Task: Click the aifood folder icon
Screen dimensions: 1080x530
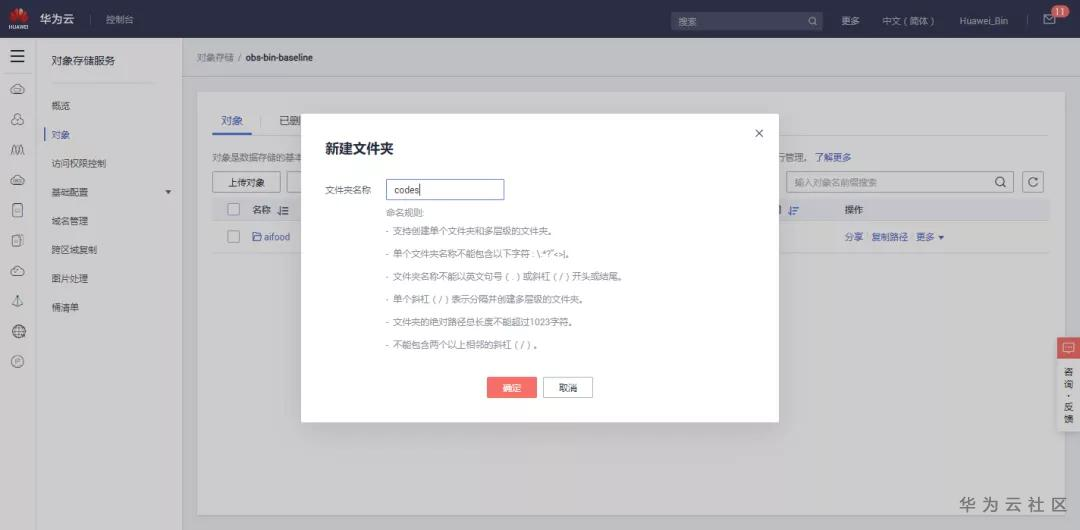Action: tap(256, 236)
